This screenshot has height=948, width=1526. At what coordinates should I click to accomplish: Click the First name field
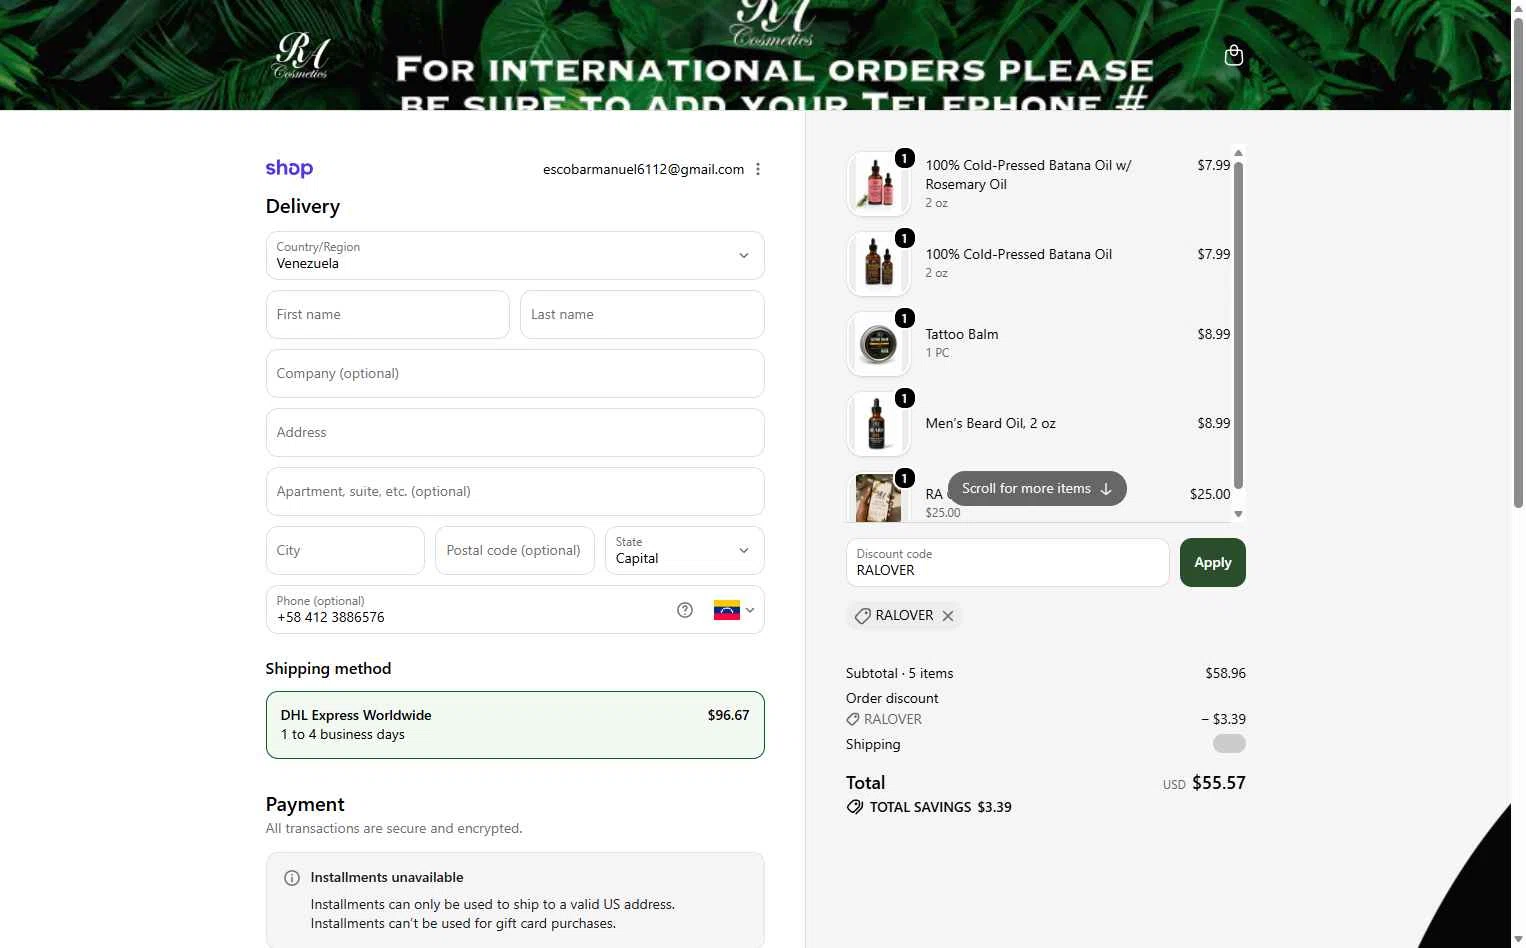coord(388,315)
